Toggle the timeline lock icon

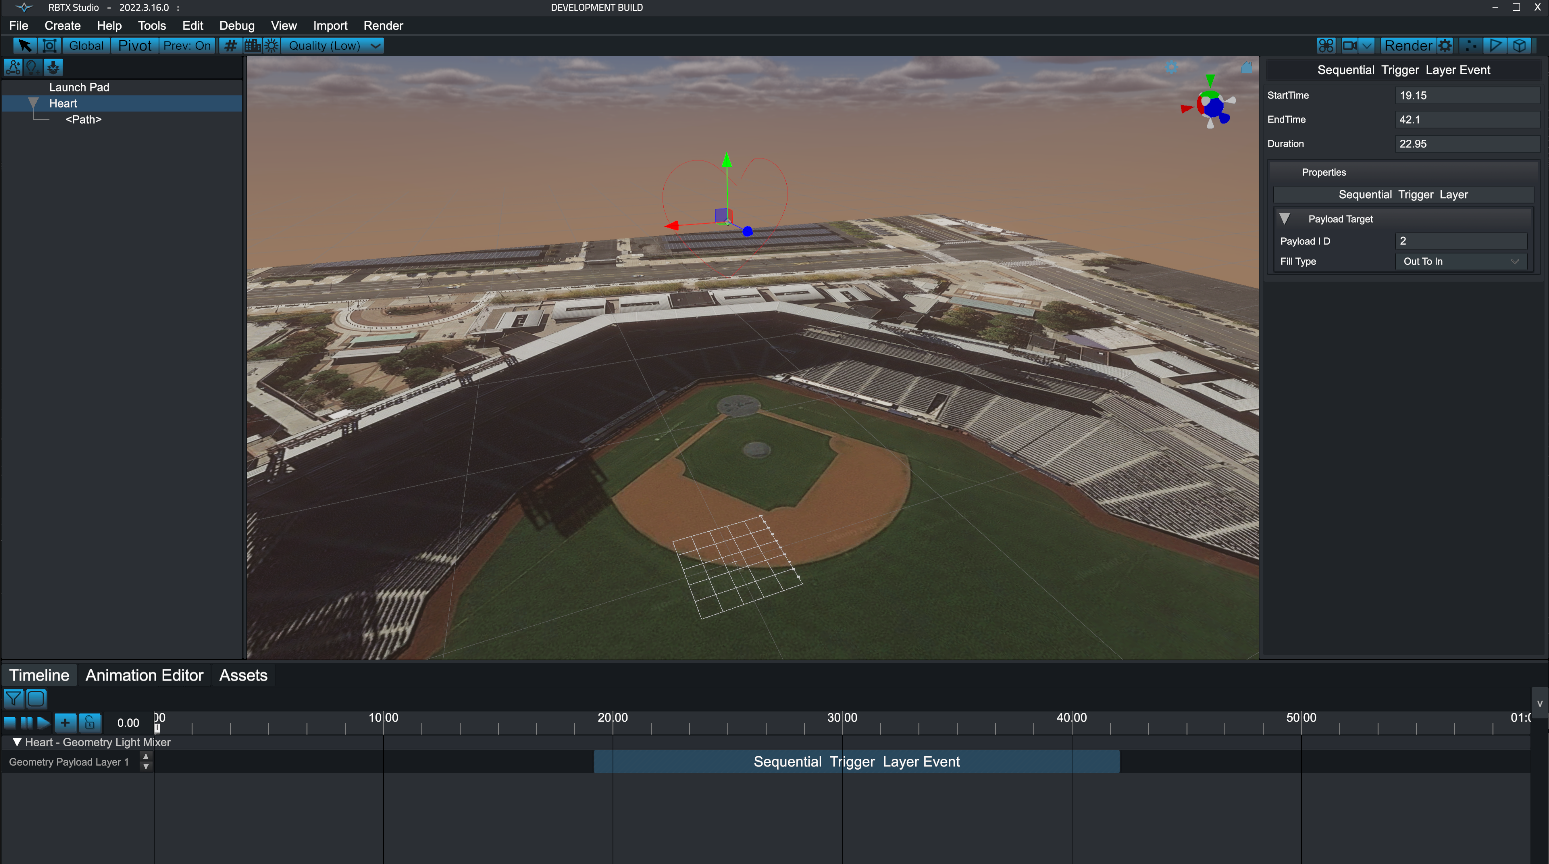point(90,722)
